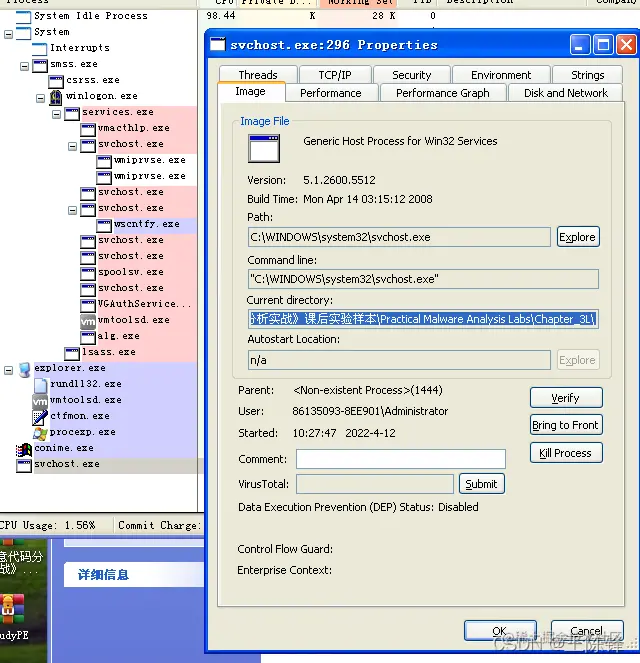Image resolution: width=640 pixels, height=663 pixels.
Task: Click the CPU Usage status bar entry
Action: click(47, 526)
